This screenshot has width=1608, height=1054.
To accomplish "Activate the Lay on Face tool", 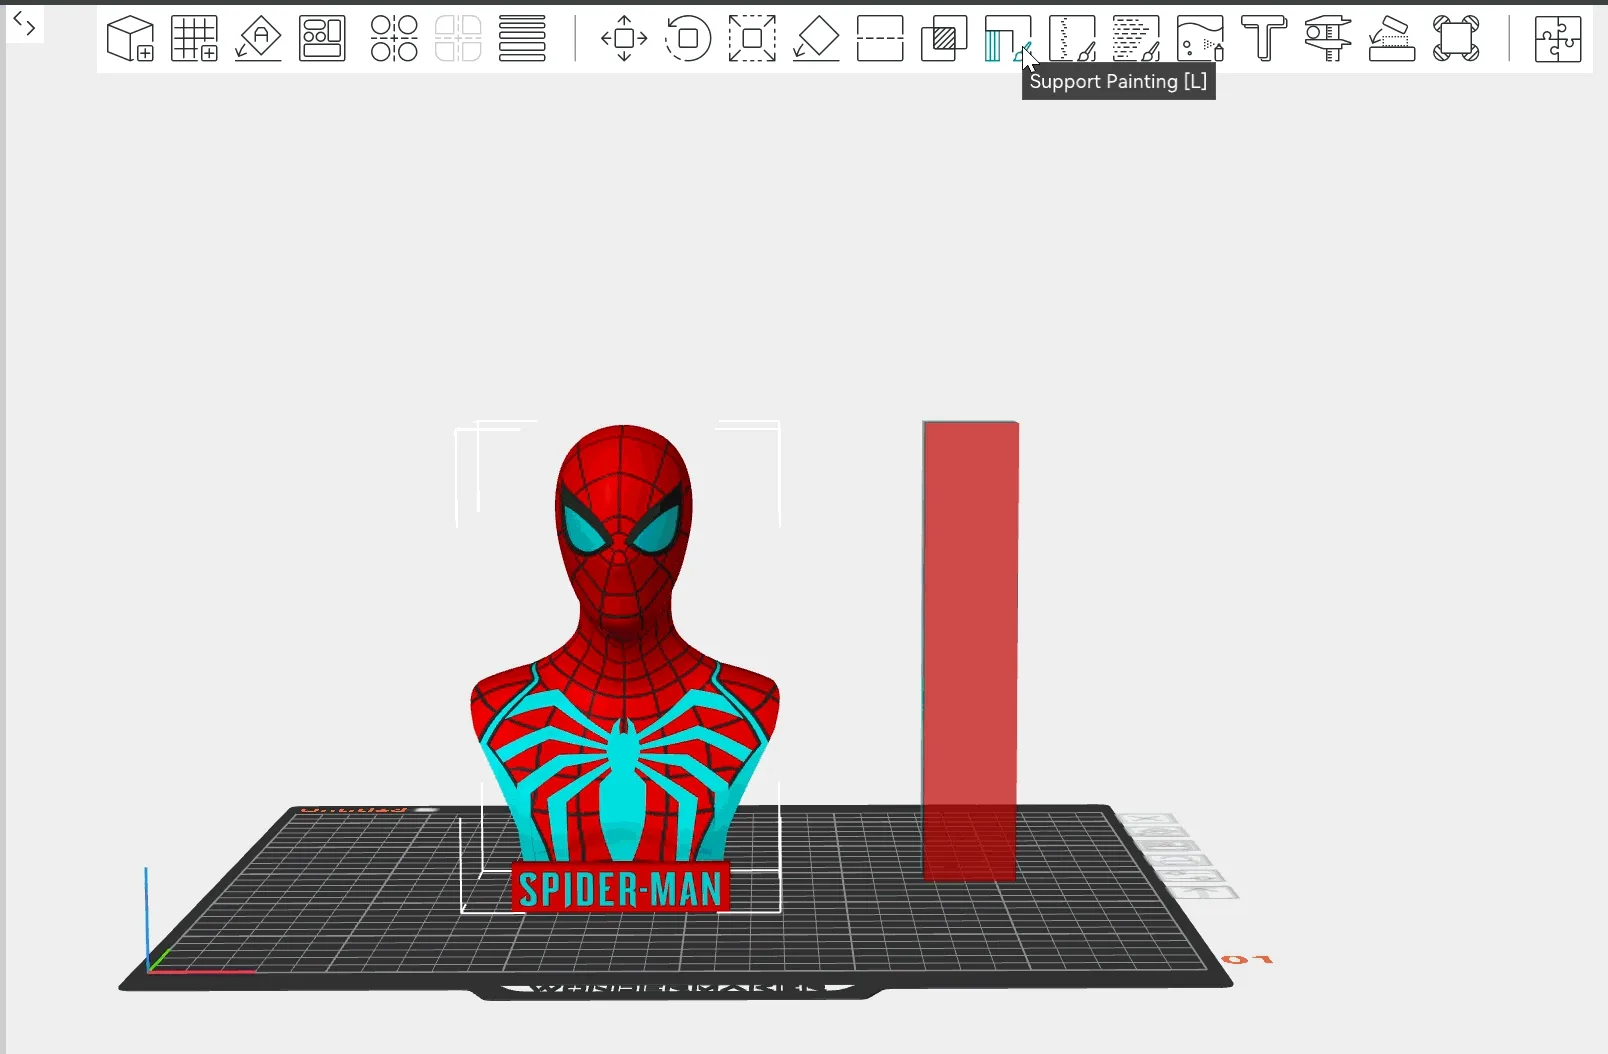I will [x=816, y=39].
